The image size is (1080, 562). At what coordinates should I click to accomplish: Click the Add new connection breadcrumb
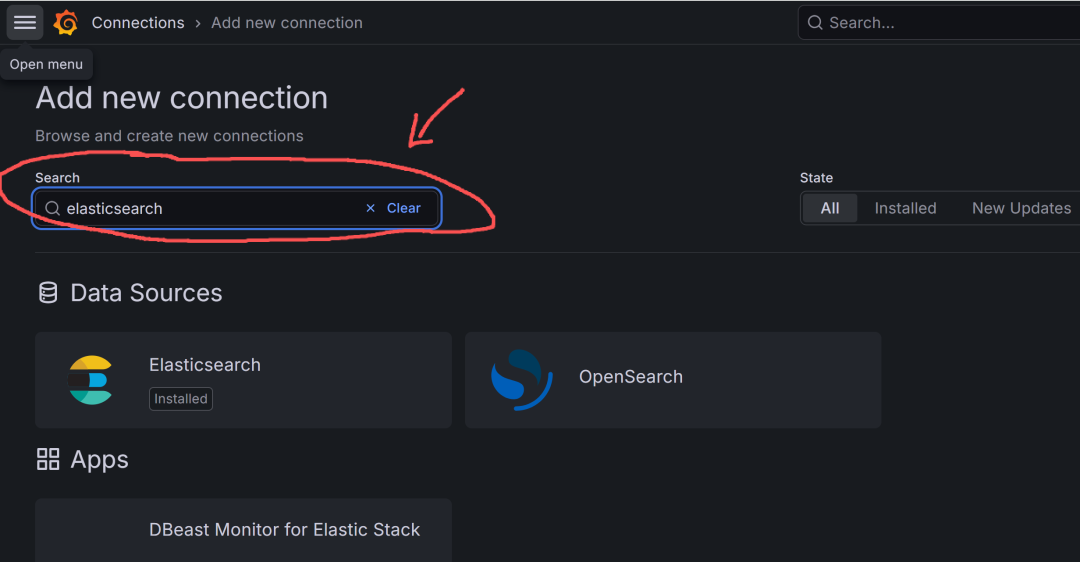tap(287, 23)
